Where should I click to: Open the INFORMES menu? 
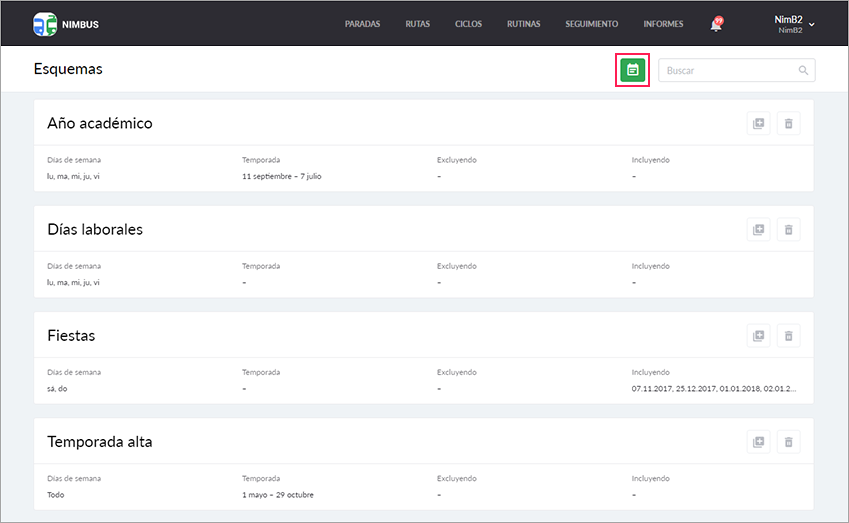(663, 24)
